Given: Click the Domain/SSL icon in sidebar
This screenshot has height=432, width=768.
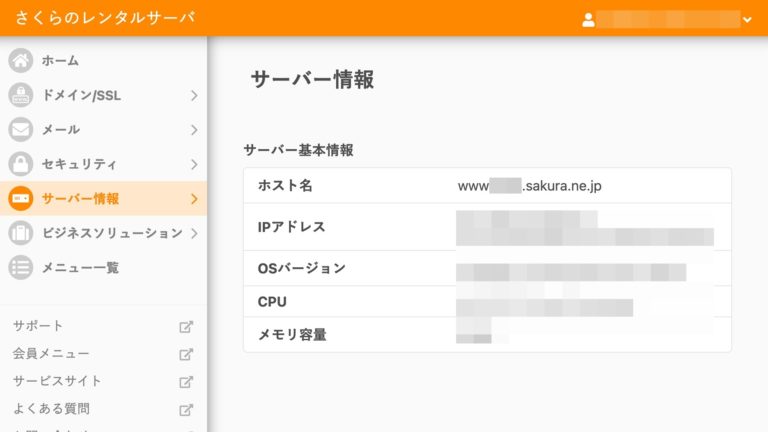Looking at the screenshot, I should click(x=21, y=96).
